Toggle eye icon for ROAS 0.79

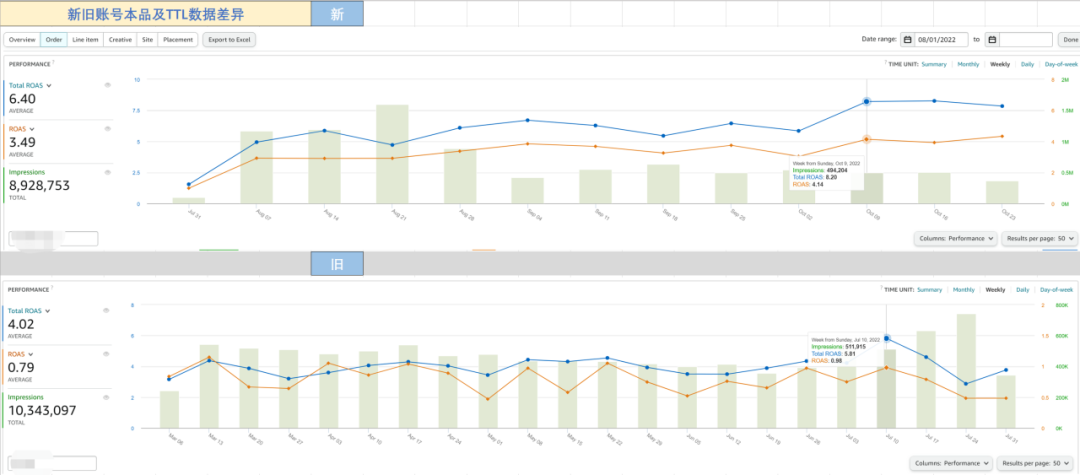click(x=107, y=354)
